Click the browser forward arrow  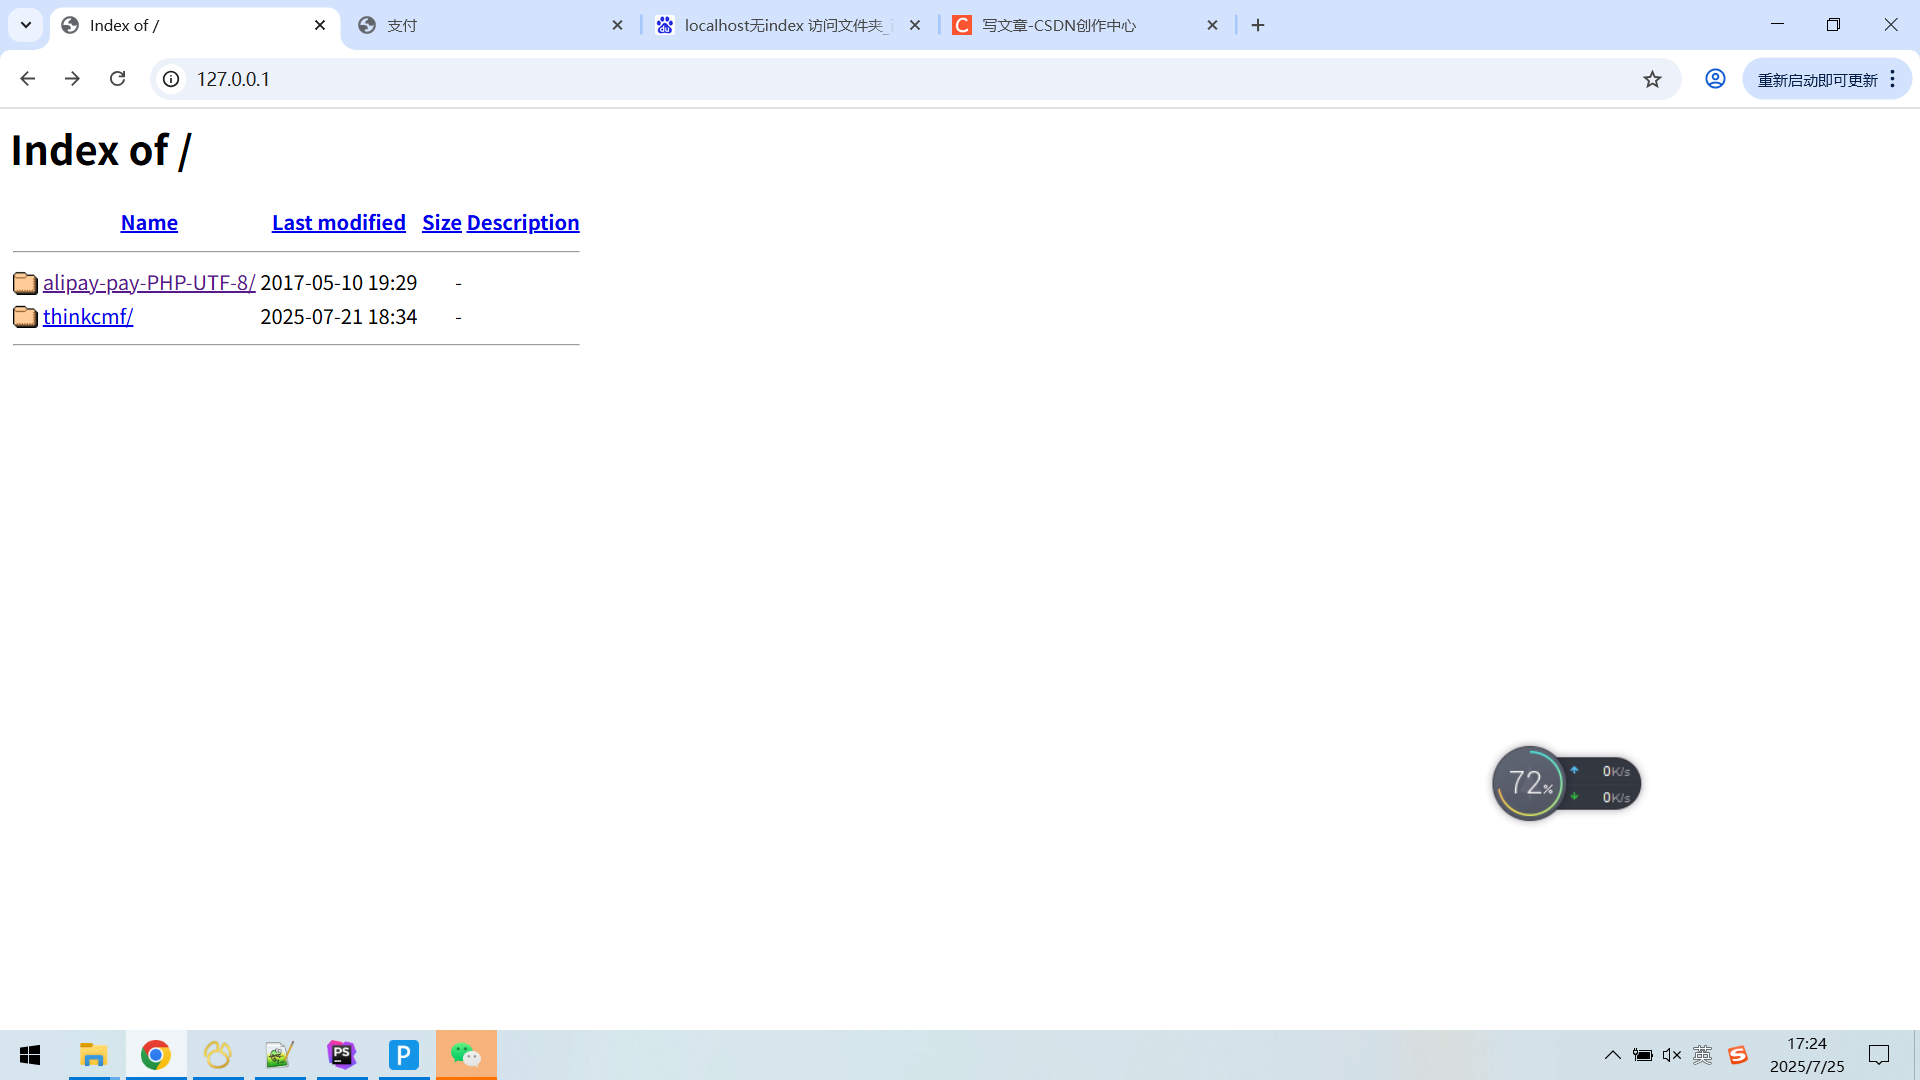click(x=72, y=79)
